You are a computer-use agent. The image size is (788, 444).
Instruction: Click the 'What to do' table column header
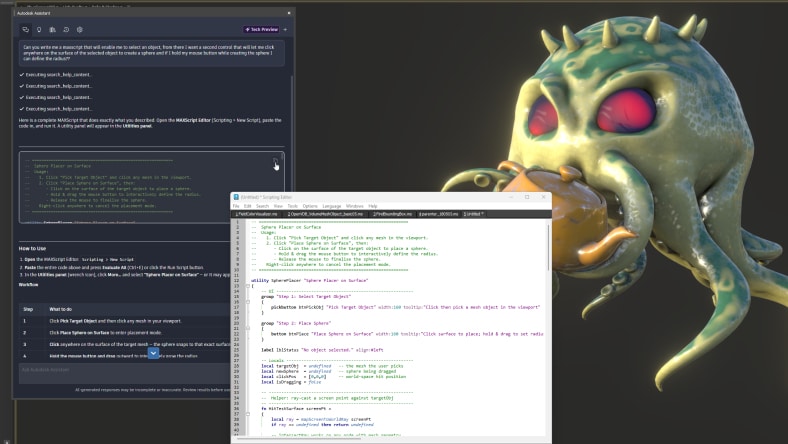click(60, 309)
